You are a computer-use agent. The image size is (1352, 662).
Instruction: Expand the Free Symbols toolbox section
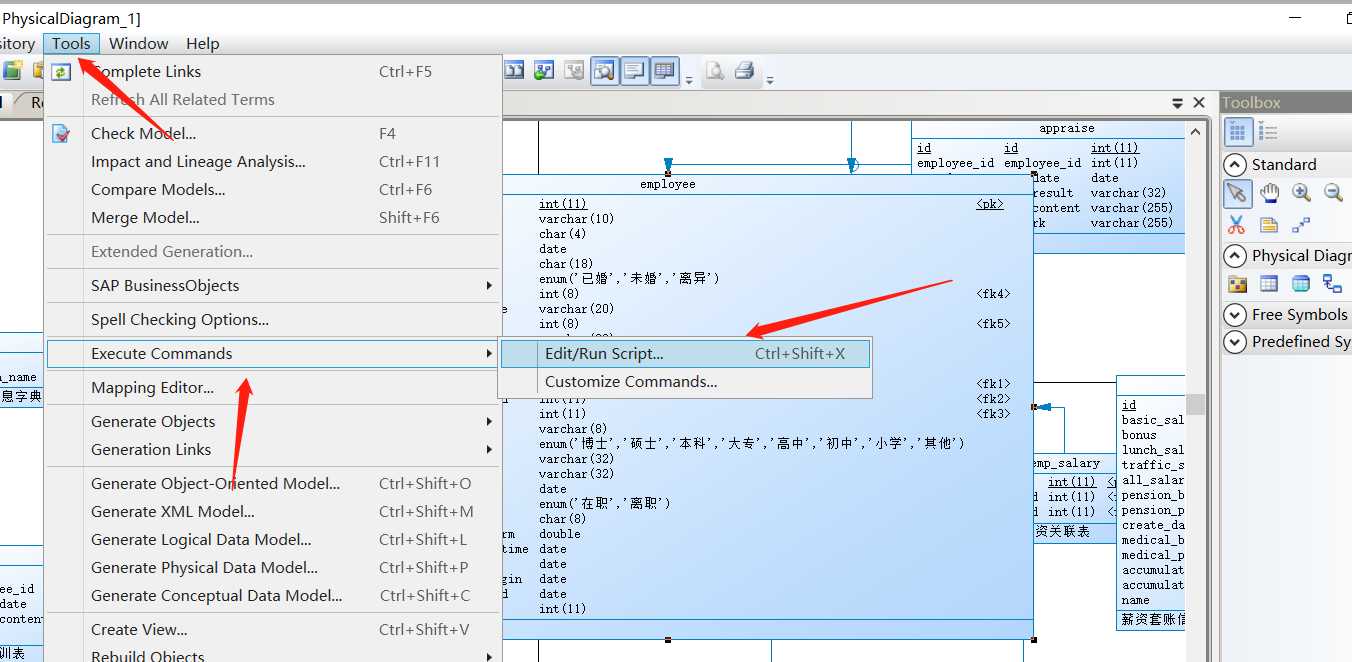[1236, 315]
